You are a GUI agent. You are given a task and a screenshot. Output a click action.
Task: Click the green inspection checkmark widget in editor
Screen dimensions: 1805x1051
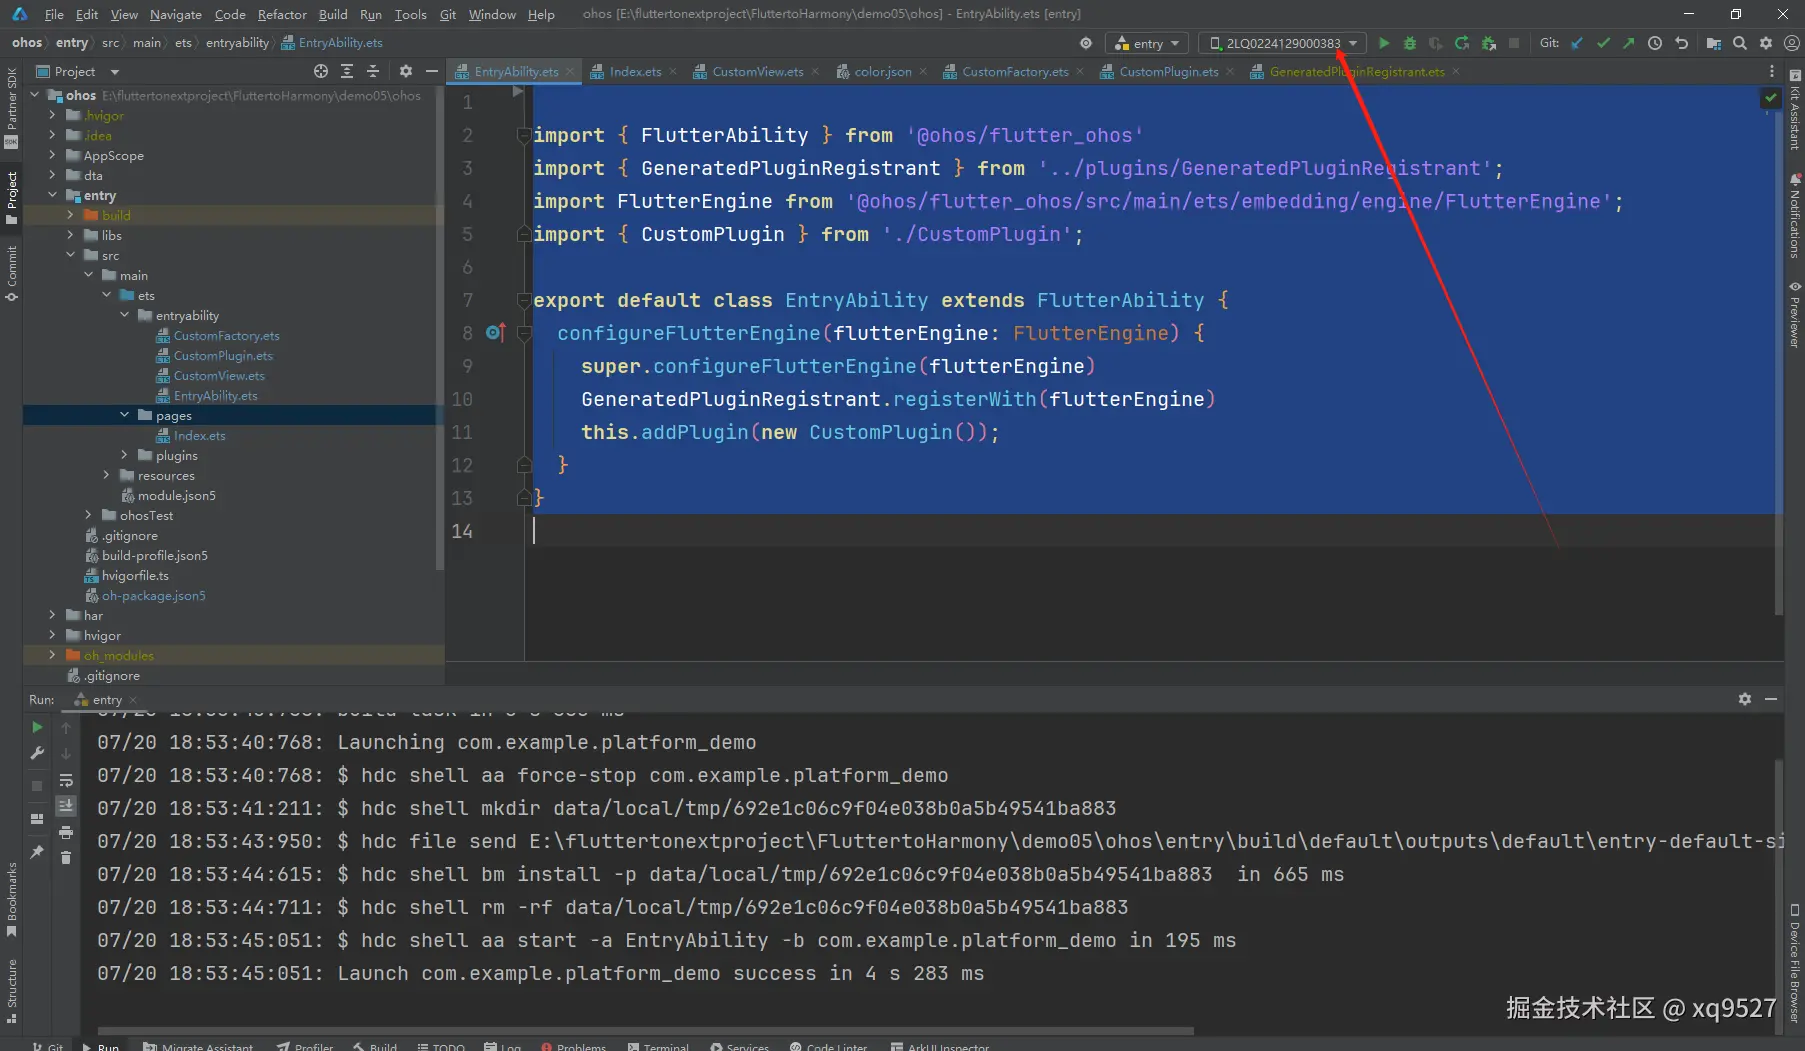[x=1771, y=98]
